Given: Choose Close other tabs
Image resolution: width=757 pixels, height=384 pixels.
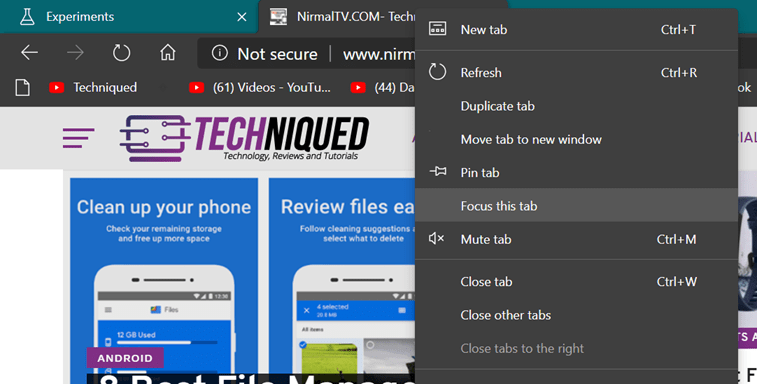Looking at the screenshot, I should click(576, 315).
